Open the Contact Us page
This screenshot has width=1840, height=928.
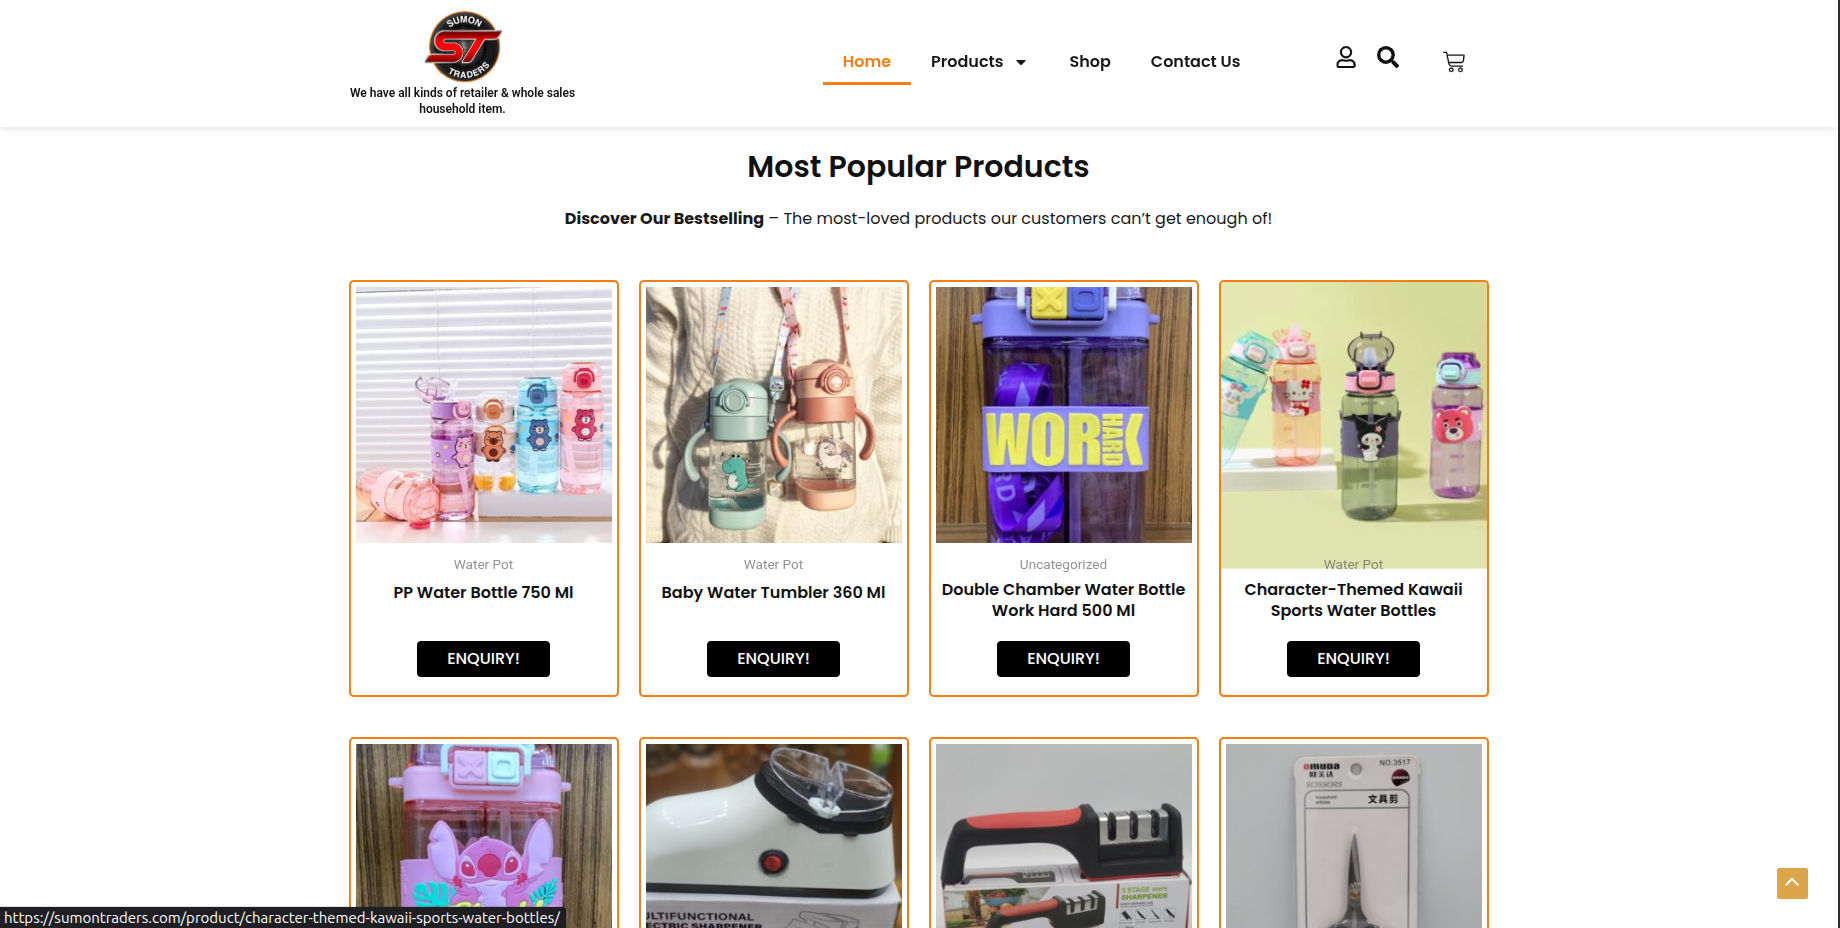tap(1195, 61)
